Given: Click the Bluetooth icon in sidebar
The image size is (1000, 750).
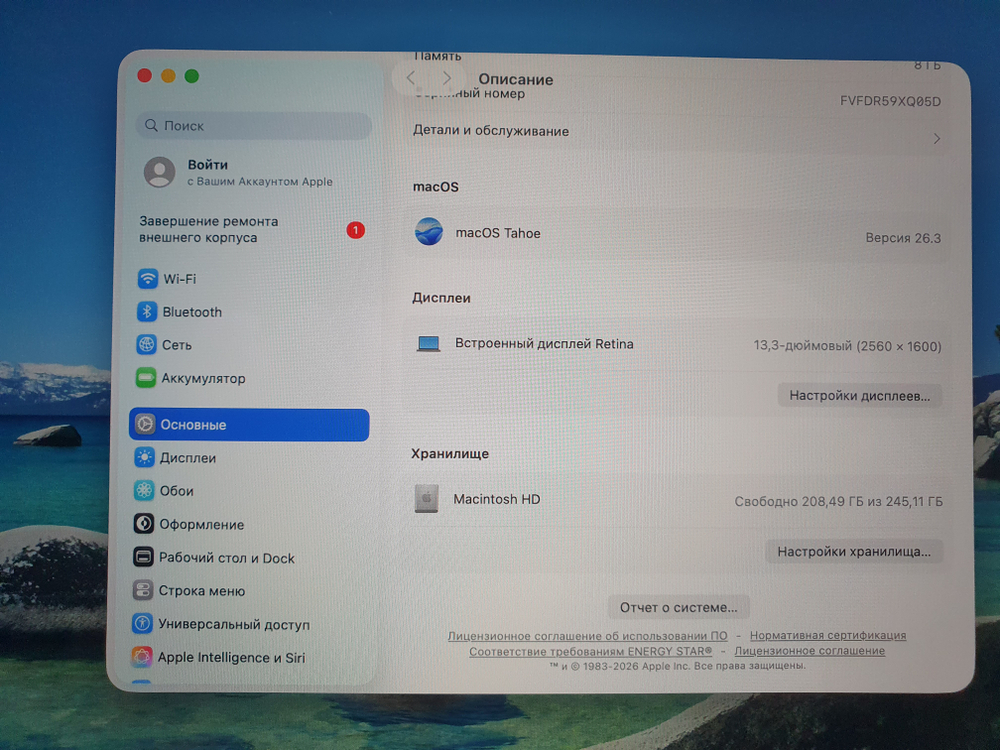Looking at the screenshot, I should (147, 312).
